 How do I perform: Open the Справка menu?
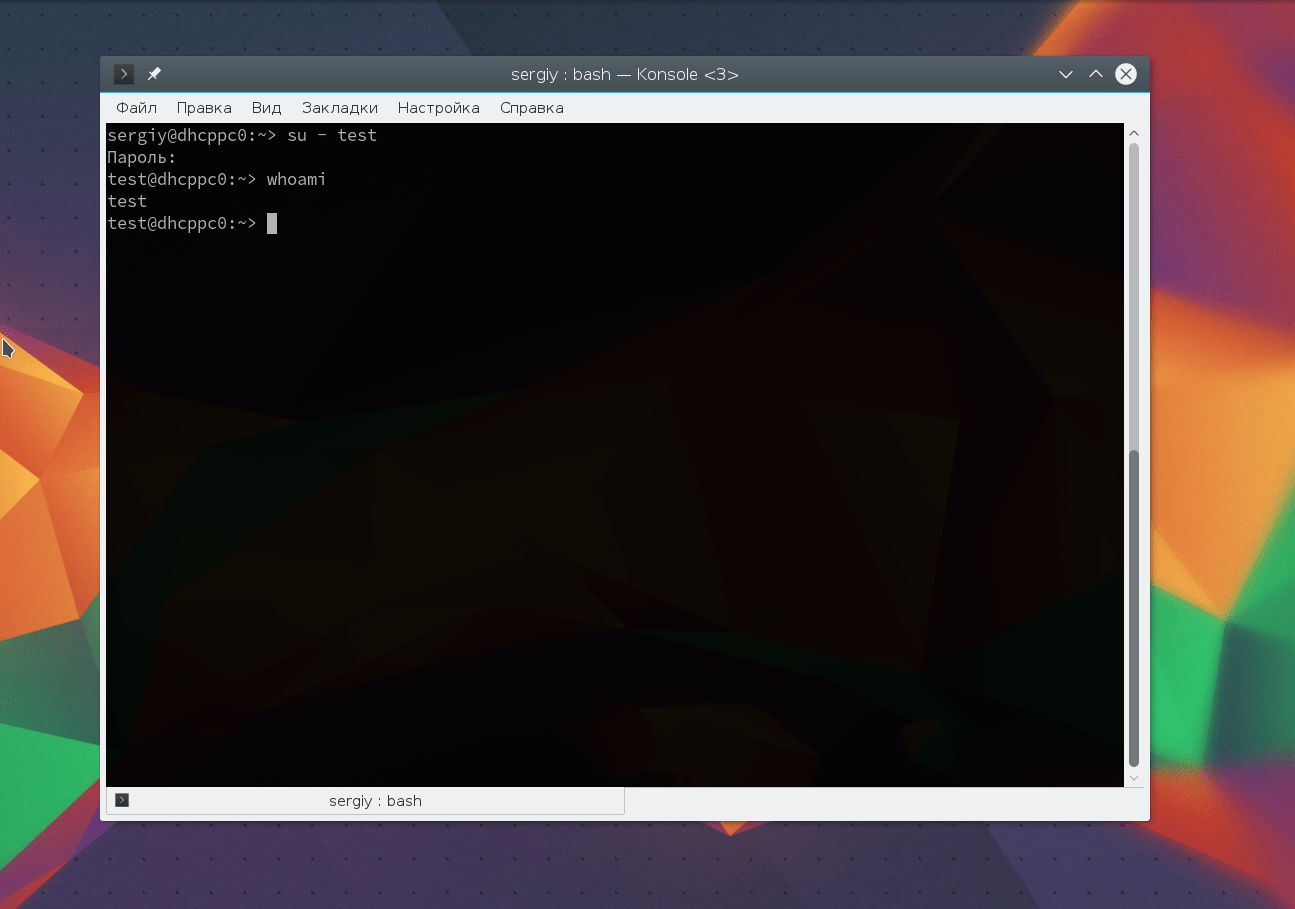[x=531, y=107]
